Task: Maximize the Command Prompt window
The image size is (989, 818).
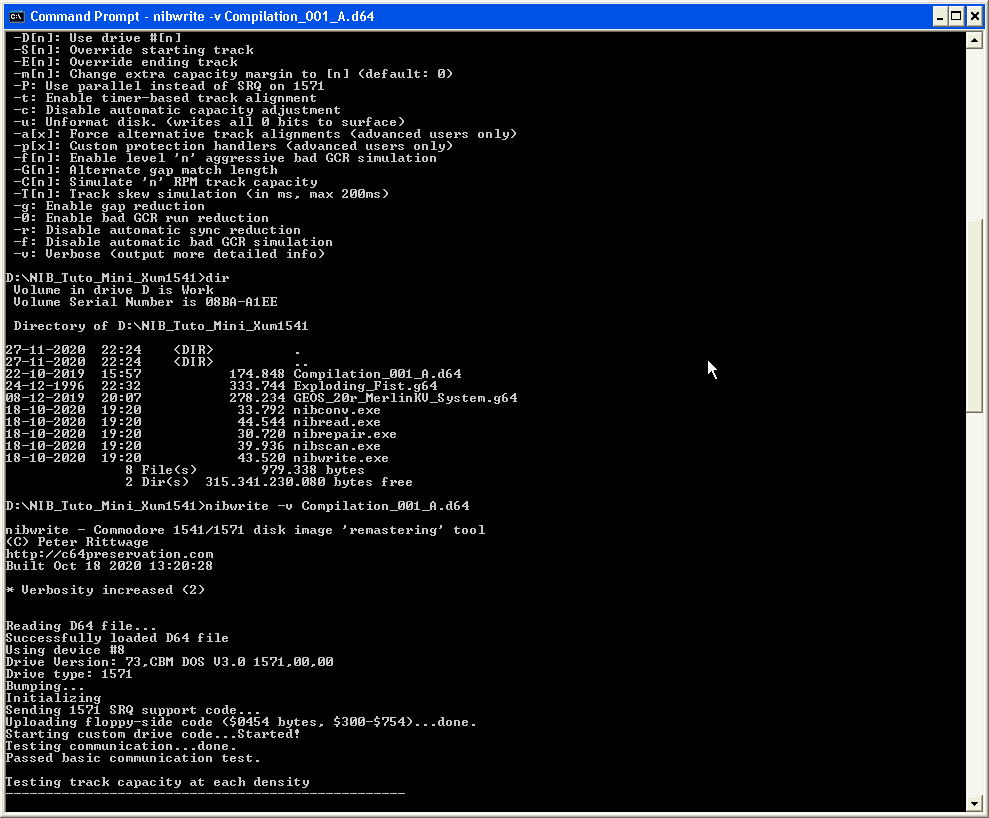Action: (956, 16)
